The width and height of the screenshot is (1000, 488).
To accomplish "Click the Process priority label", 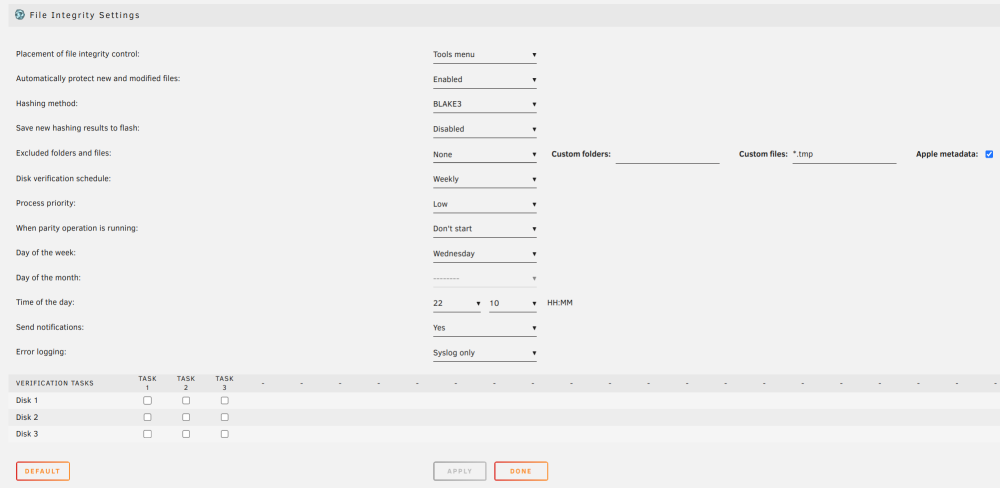I will point(46,203).
